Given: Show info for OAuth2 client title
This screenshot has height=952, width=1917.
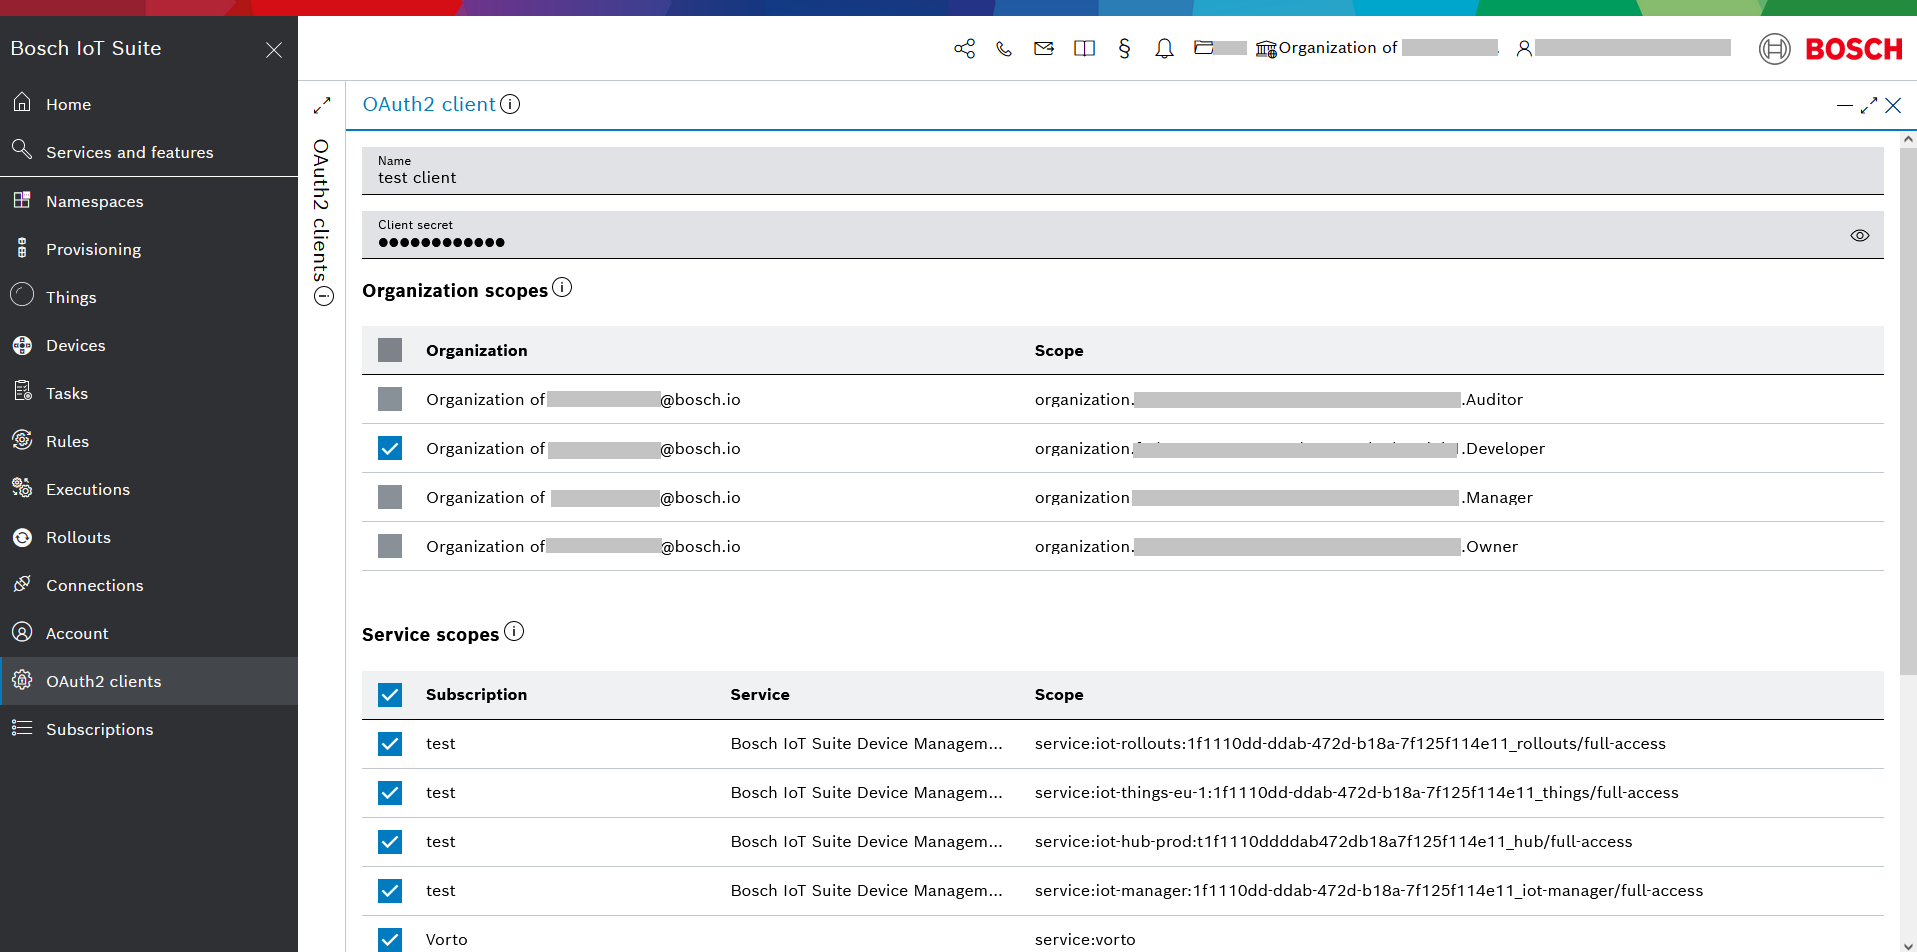Looking at the screenshot, I should tap(510, 104).
